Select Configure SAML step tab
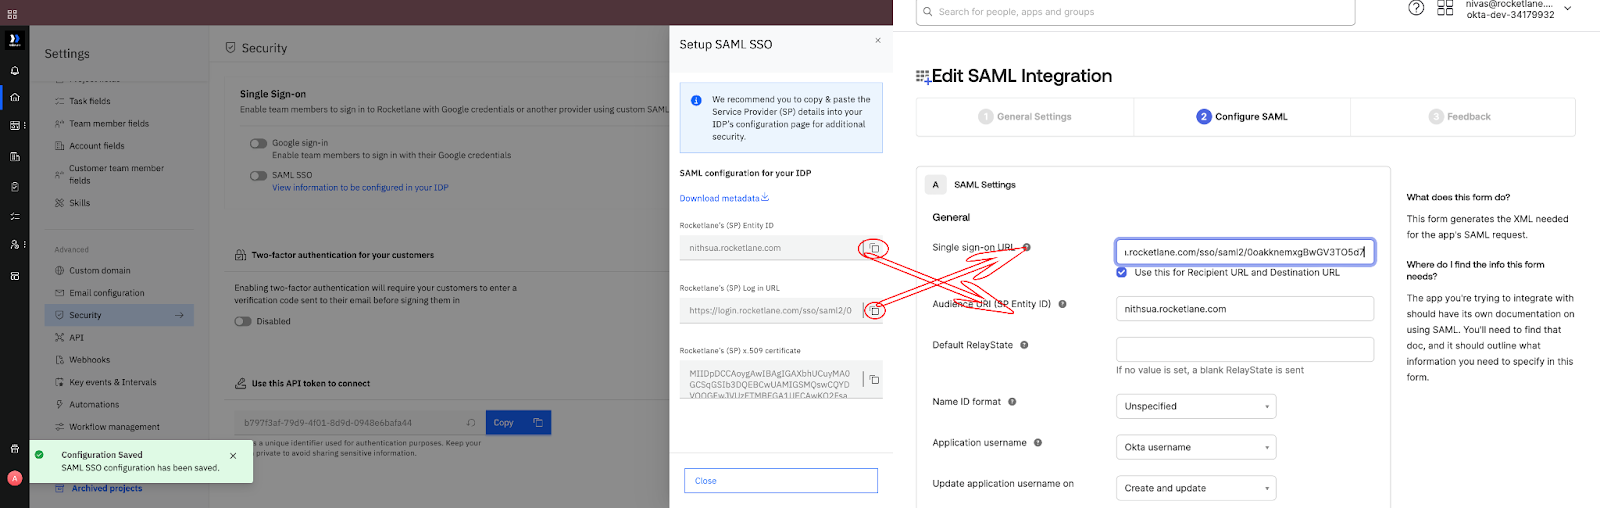The width and height of the screenshot is (1600, 508). (1242, 117)
